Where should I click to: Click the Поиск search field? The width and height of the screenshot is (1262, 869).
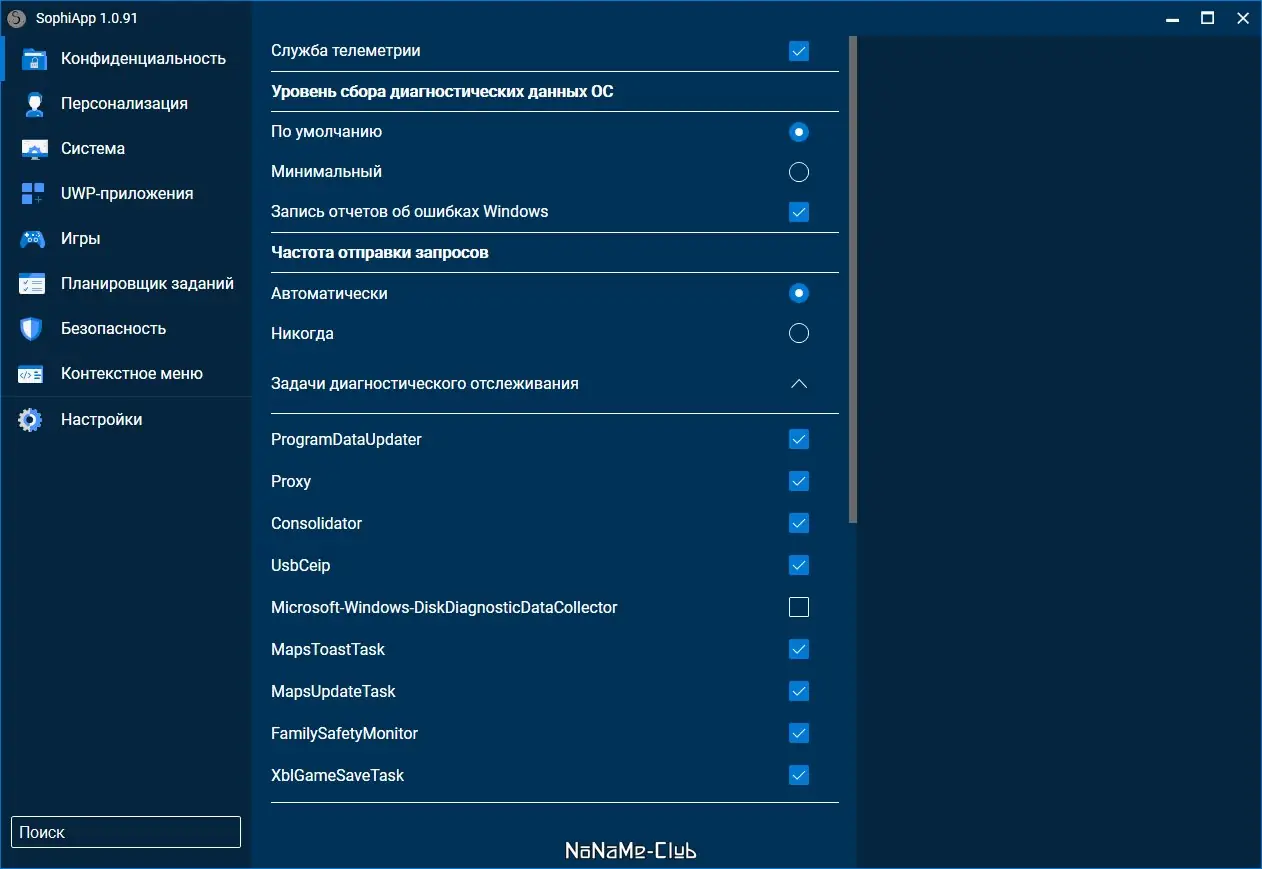(x=126, y=832)
